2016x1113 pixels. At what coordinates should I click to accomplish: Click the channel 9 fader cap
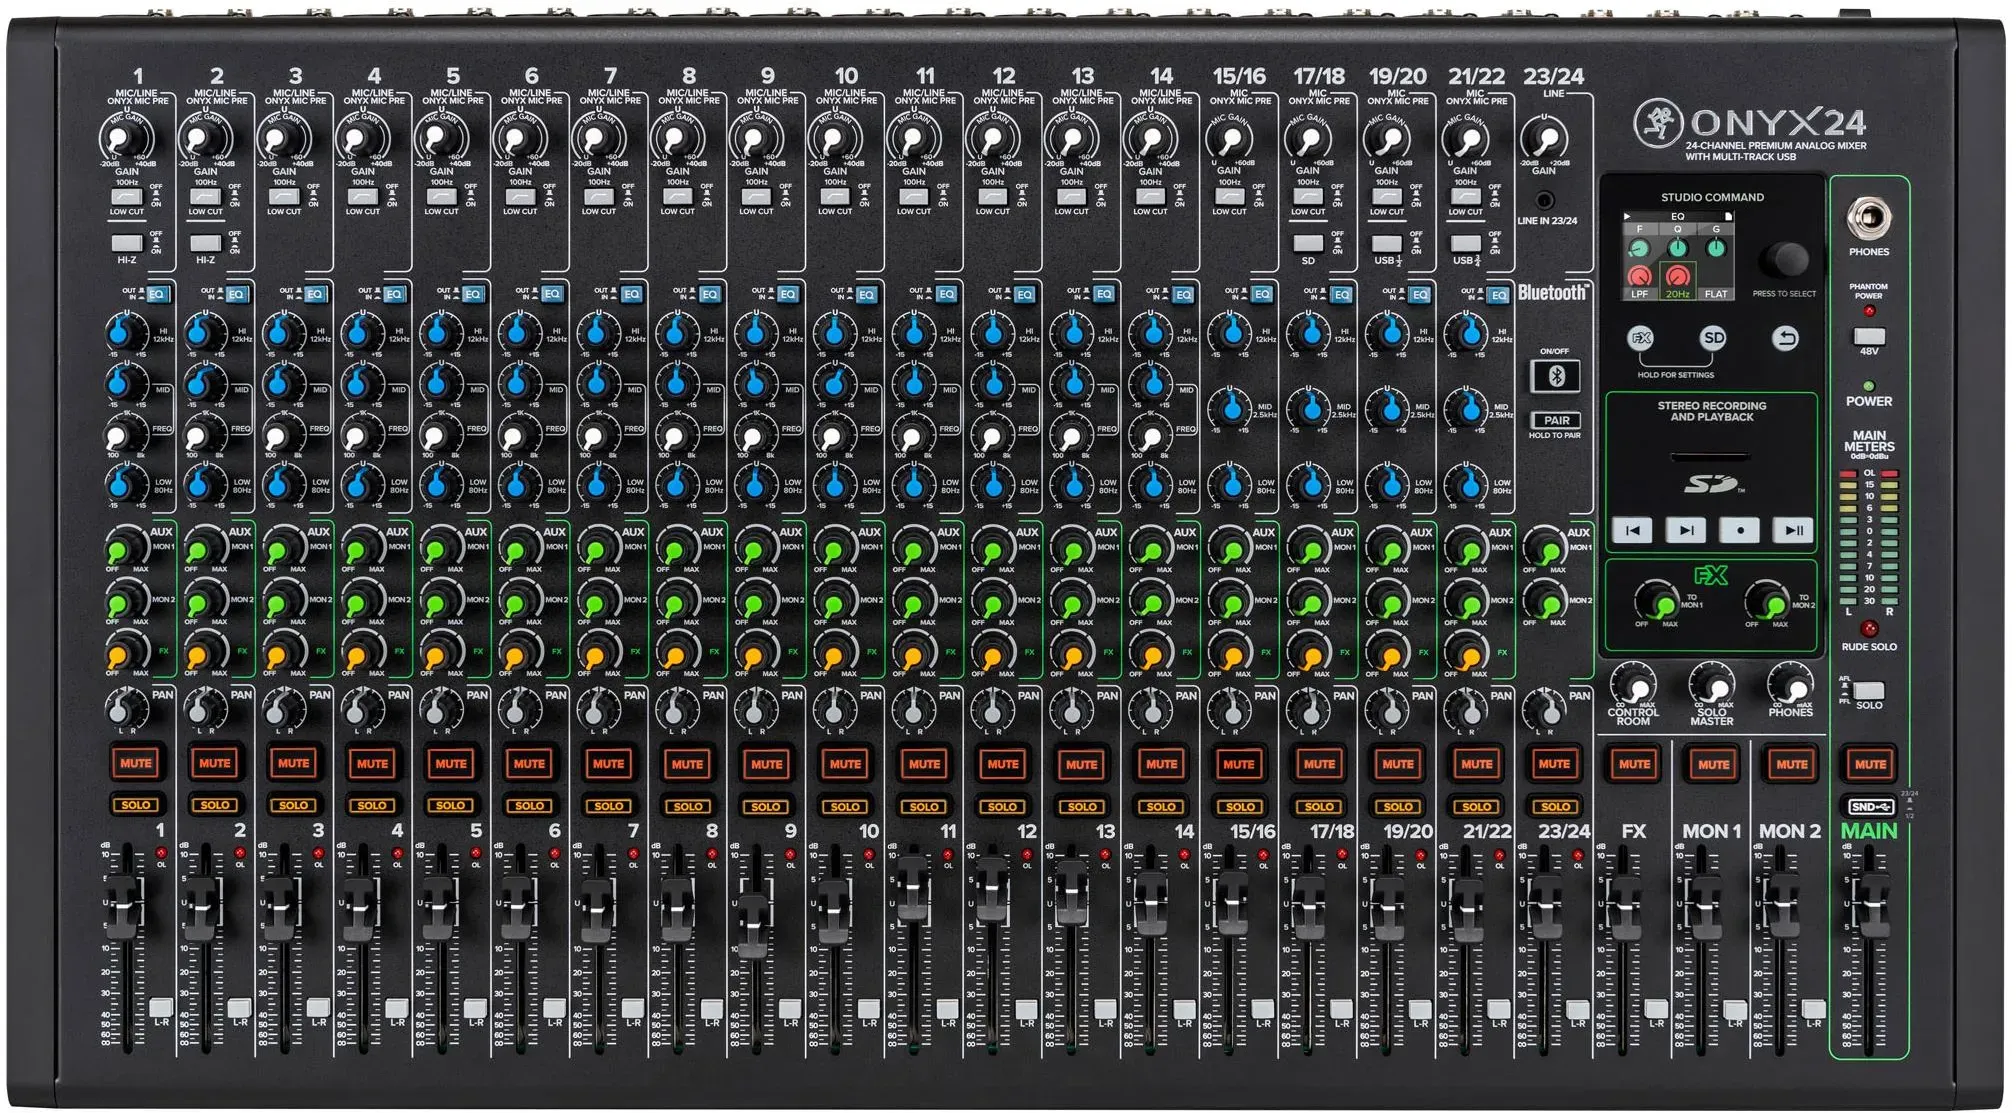click(753, 925)
